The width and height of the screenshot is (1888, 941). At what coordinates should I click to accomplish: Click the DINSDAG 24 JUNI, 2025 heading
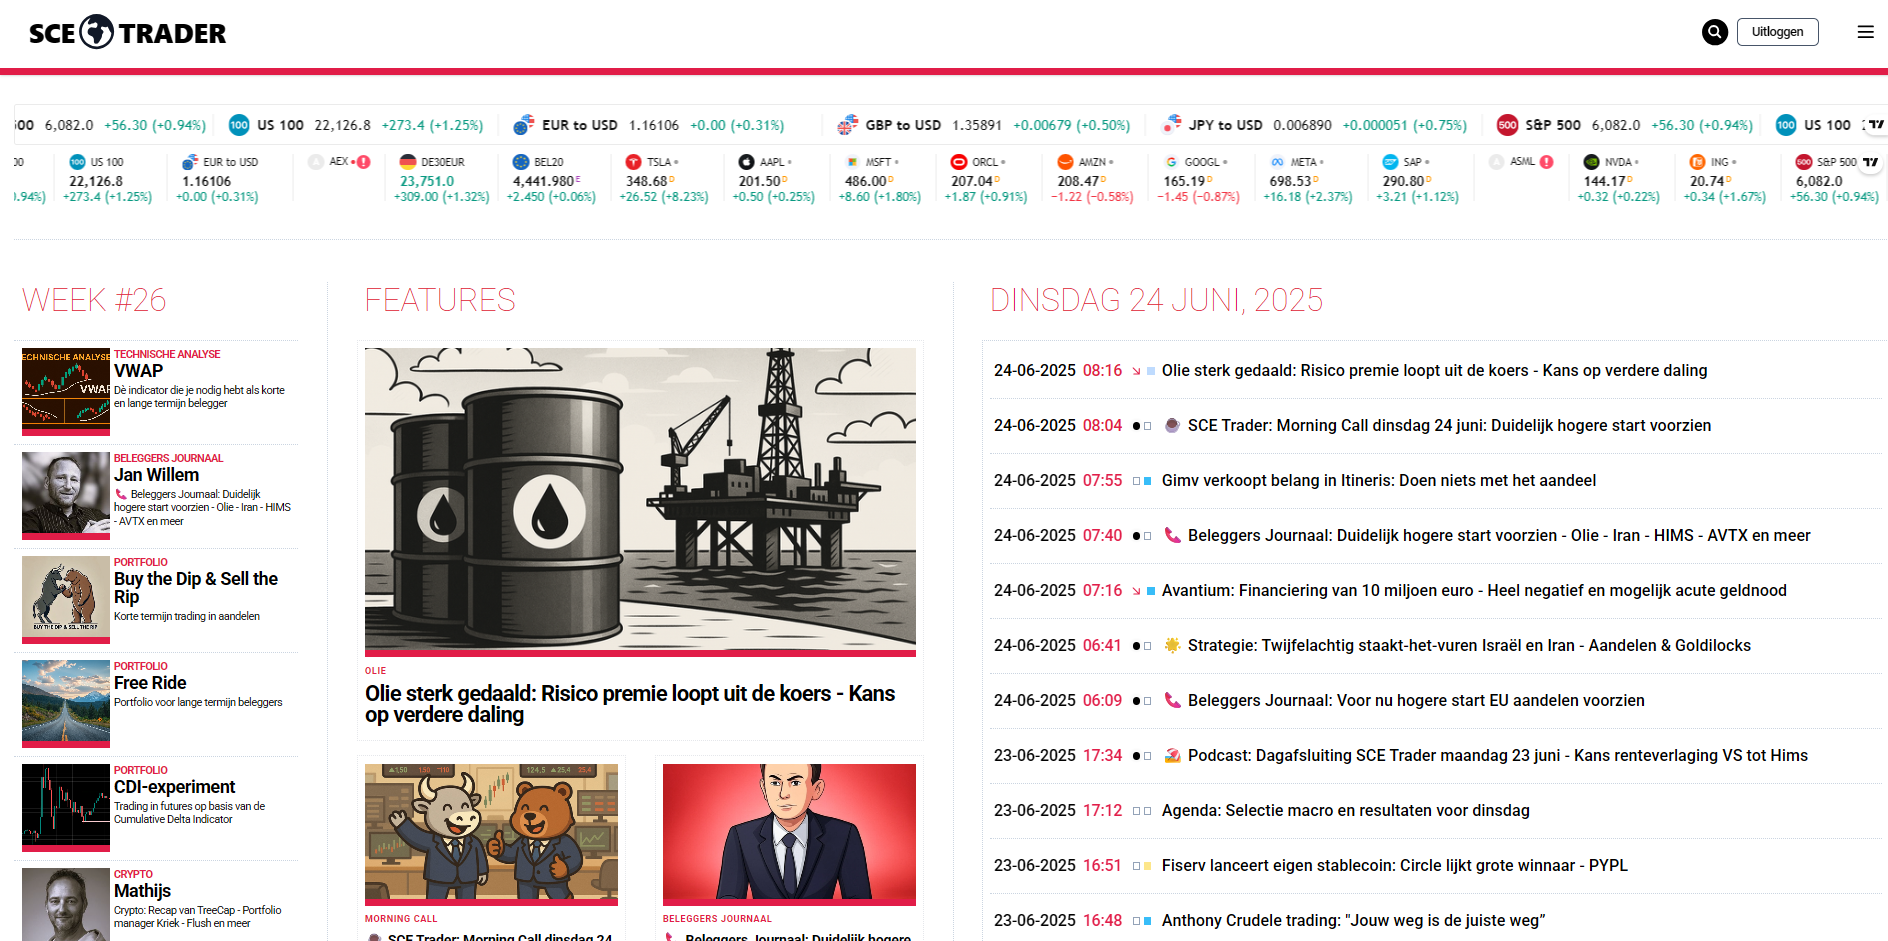click(x=1156, y=300)
